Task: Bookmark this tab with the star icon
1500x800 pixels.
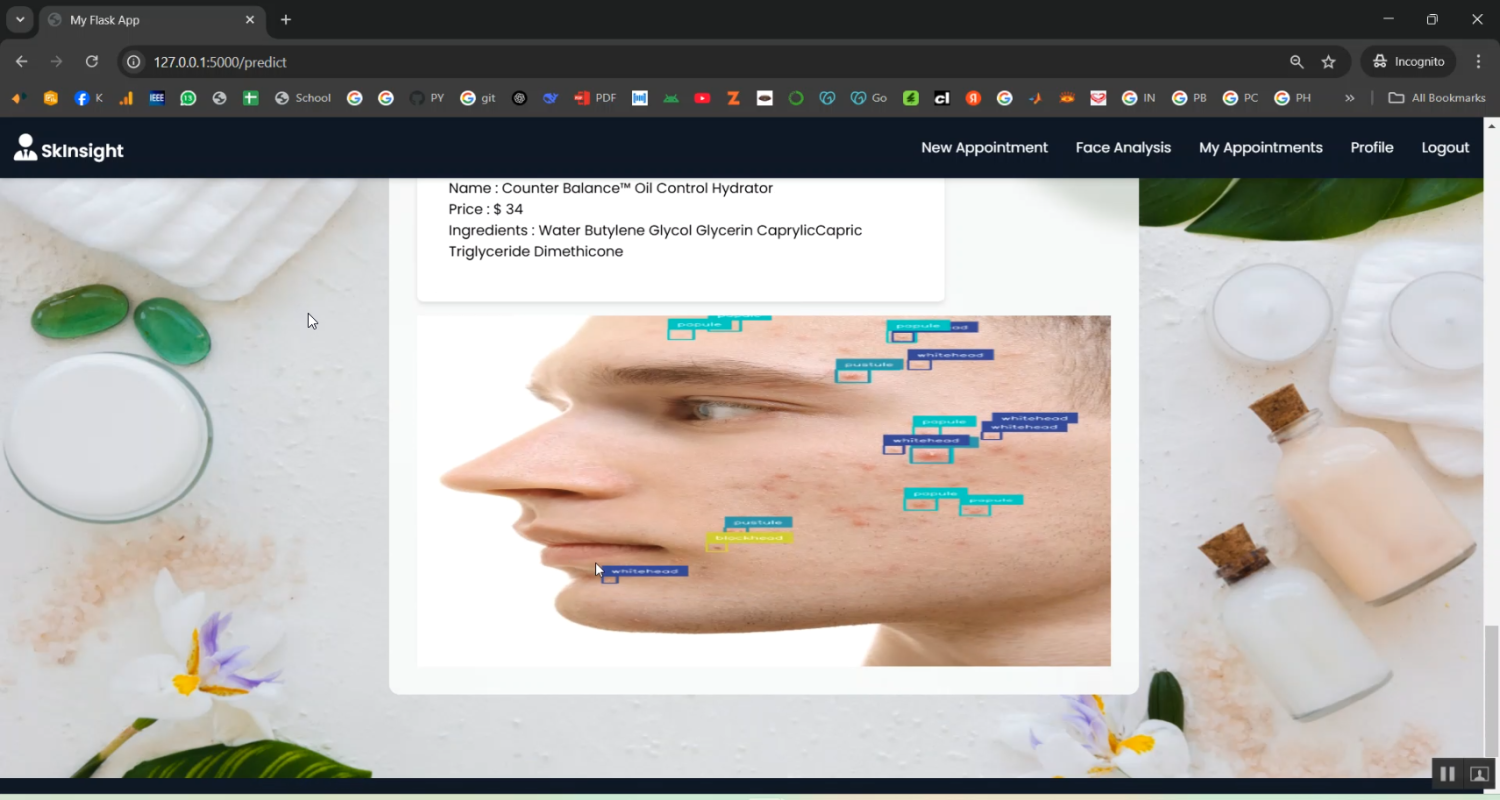Action: 1329,62
